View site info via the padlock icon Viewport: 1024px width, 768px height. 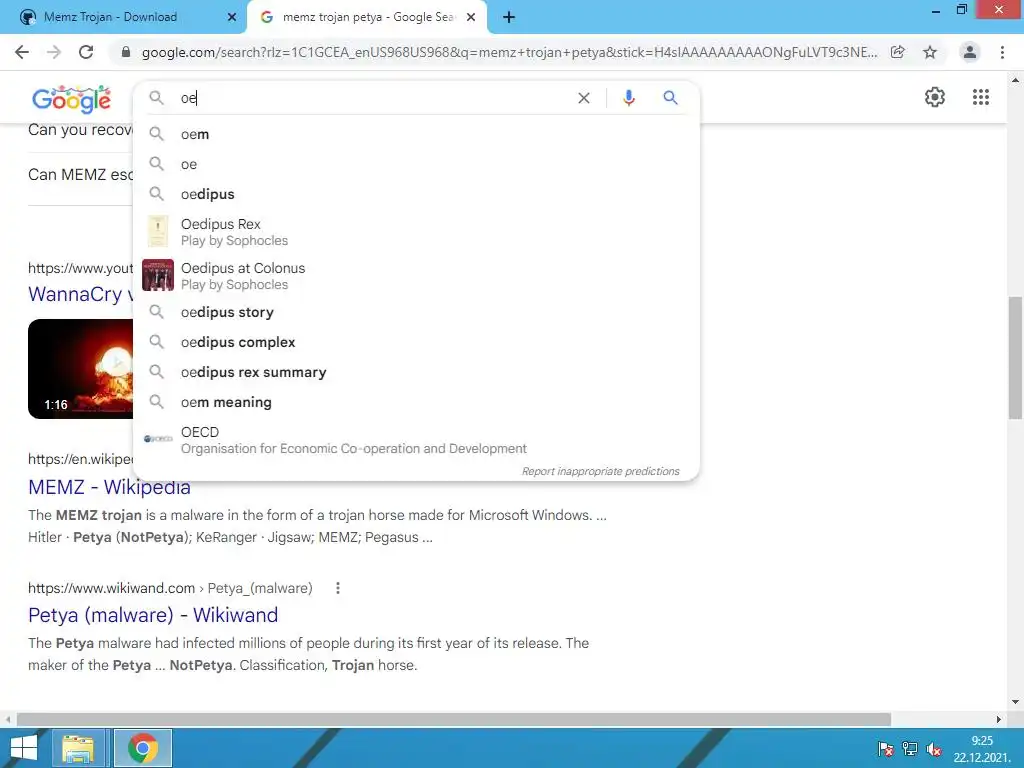click(126, 52)
